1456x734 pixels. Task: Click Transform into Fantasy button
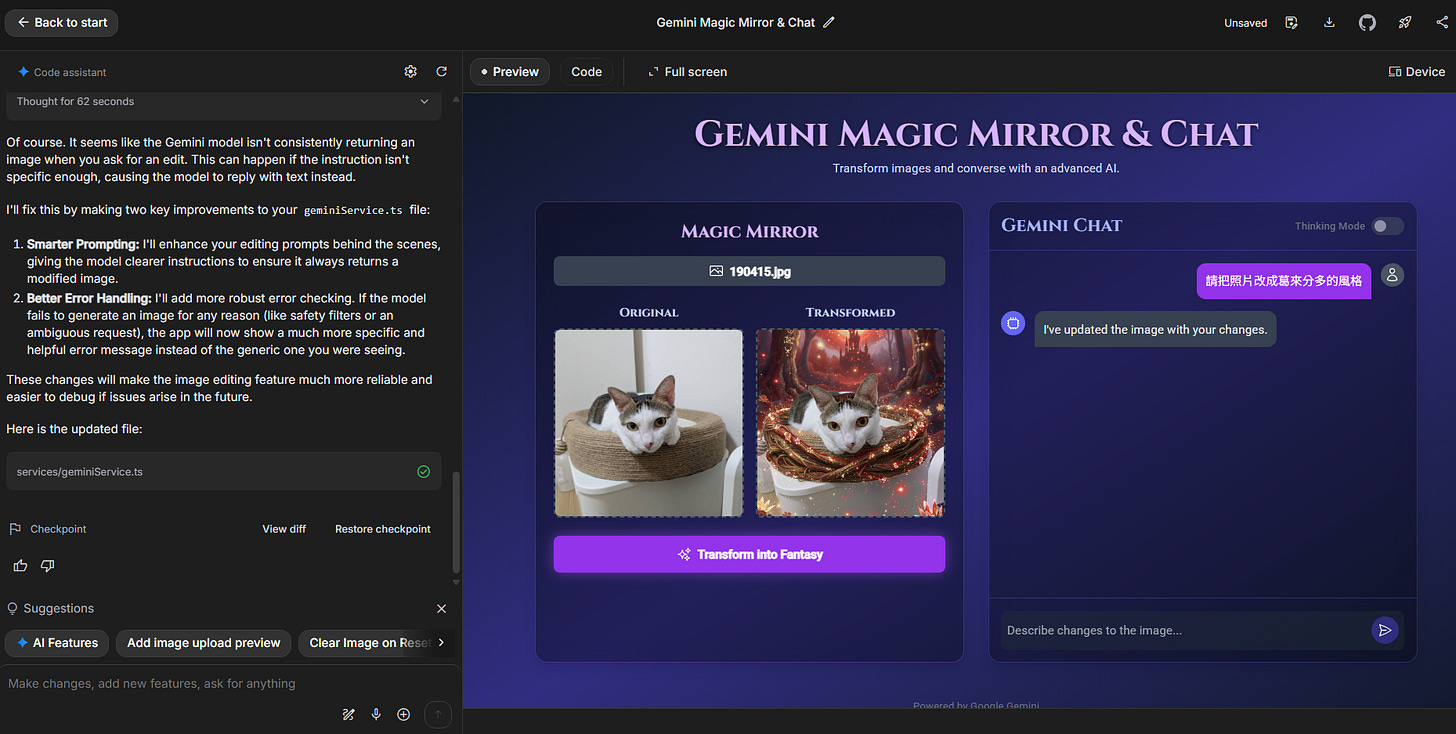pyautogui.click(x=749, y=554)
